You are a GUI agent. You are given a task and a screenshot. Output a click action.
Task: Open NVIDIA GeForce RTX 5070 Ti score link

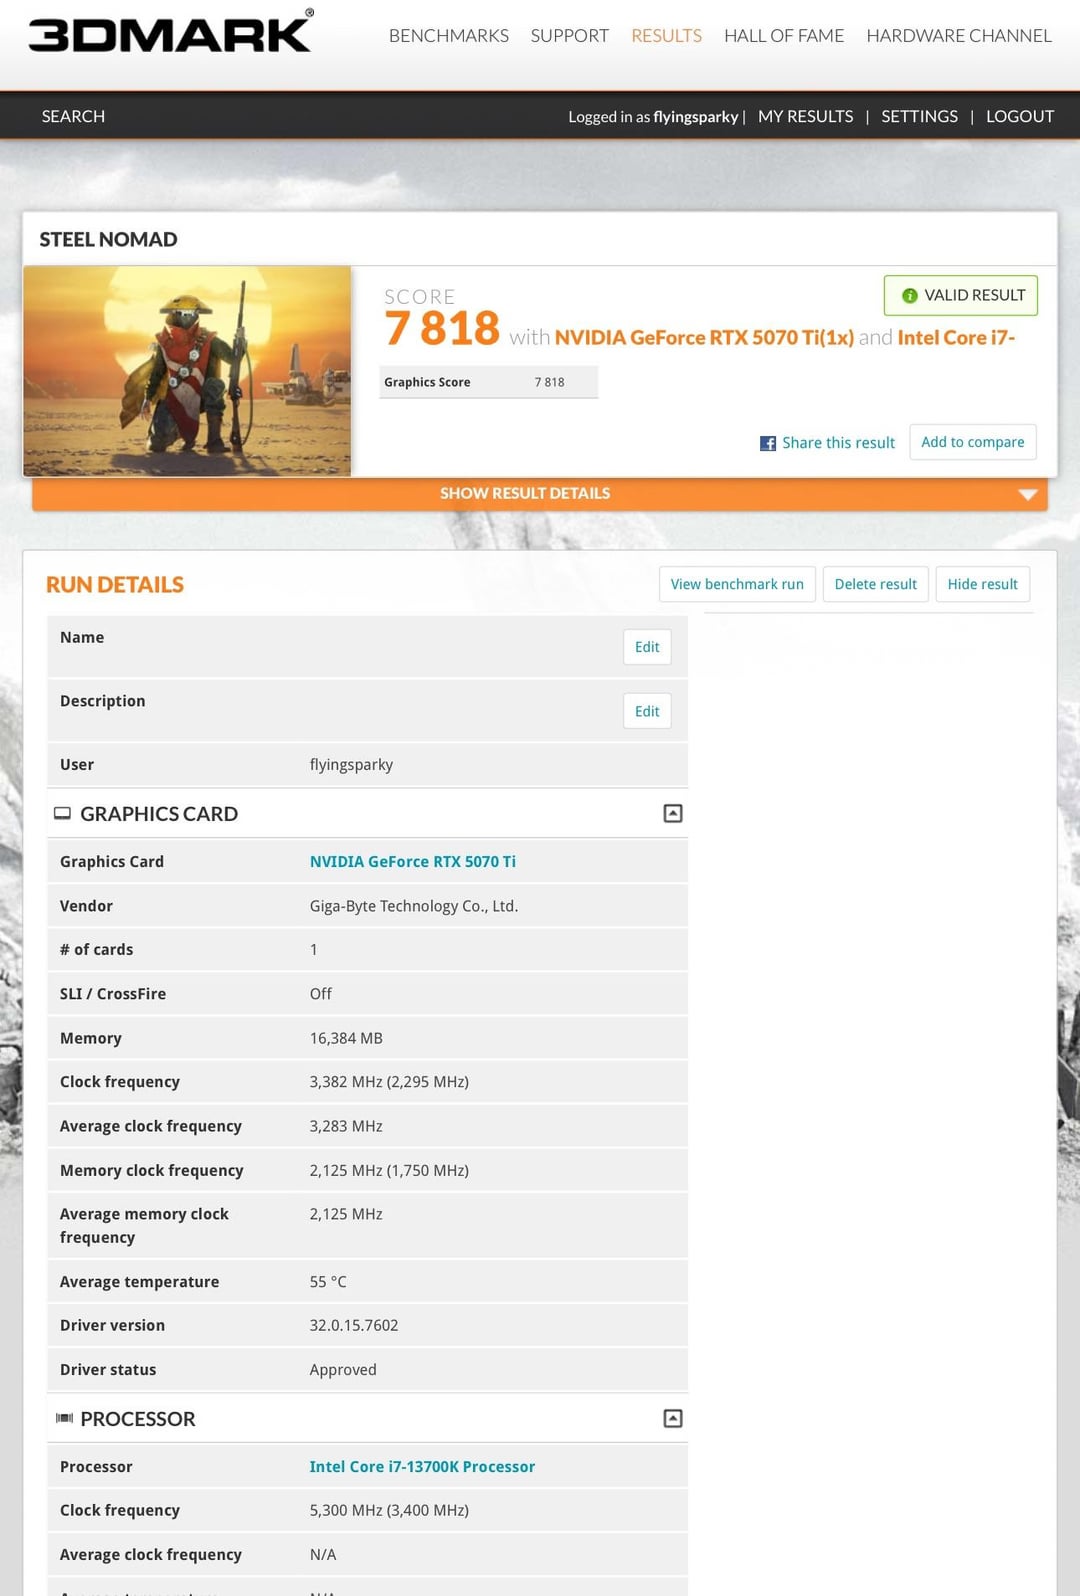point(704,338)
